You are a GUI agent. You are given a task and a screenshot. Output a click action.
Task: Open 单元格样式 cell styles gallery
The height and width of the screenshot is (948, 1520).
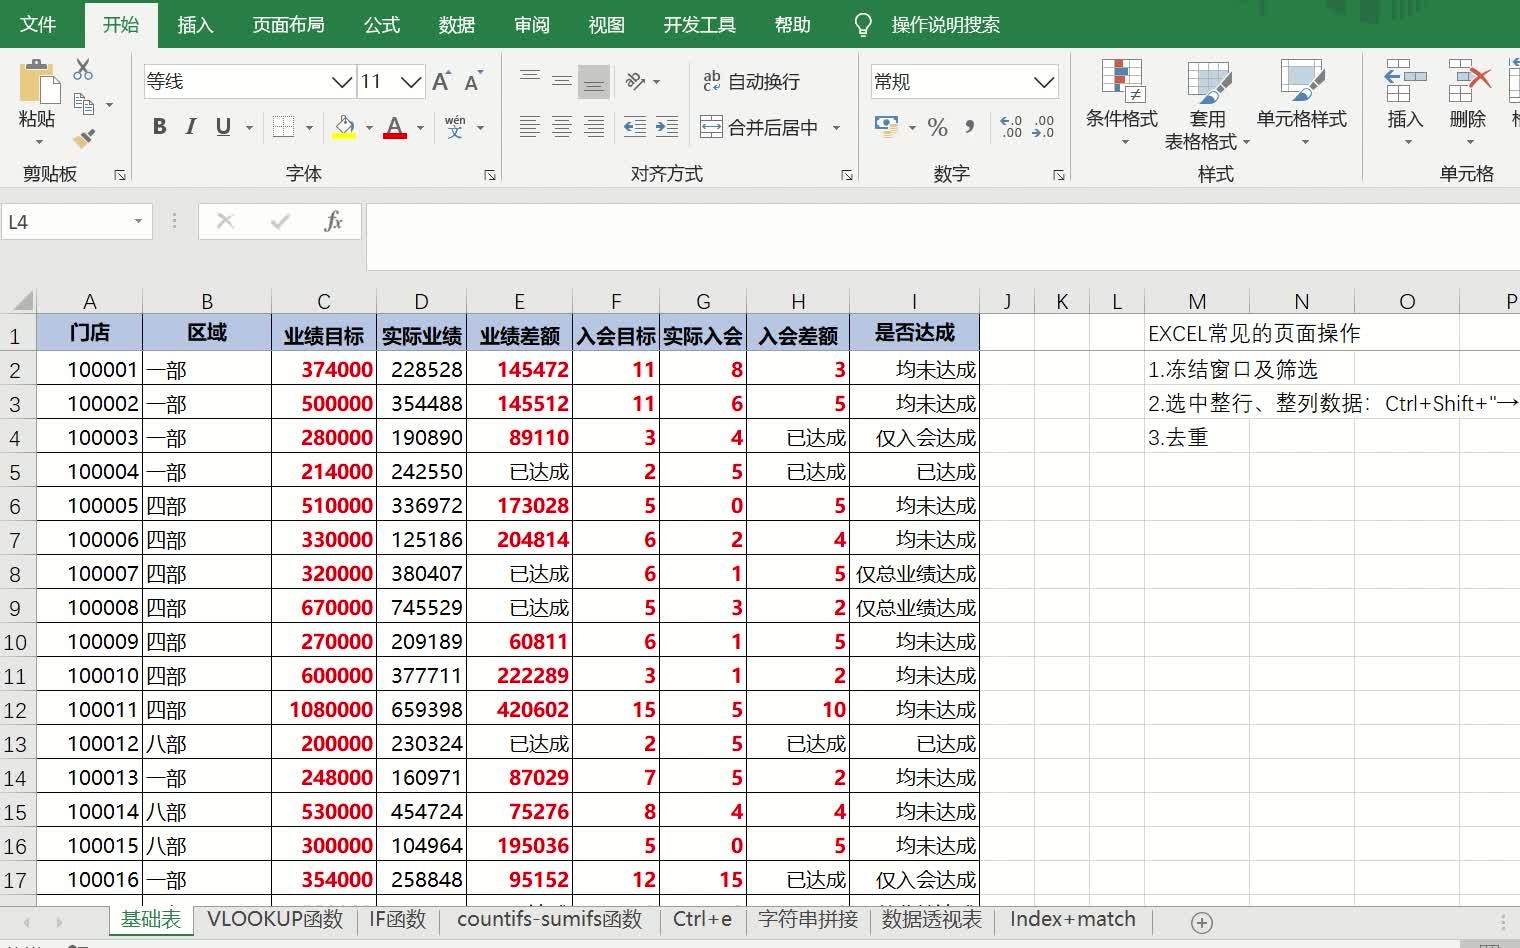pos(1302,103)
